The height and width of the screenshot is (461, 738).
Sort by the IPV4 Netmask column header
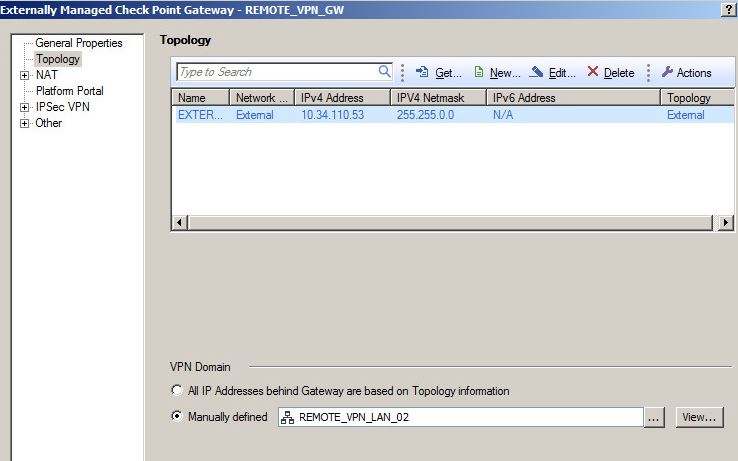point(438,97)
